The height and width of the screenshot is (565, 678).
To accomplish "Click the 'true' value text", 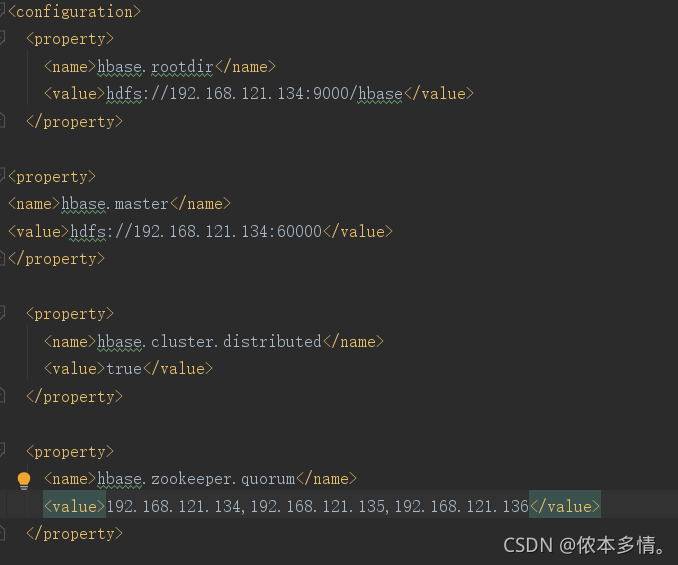I will click(124, 369).
